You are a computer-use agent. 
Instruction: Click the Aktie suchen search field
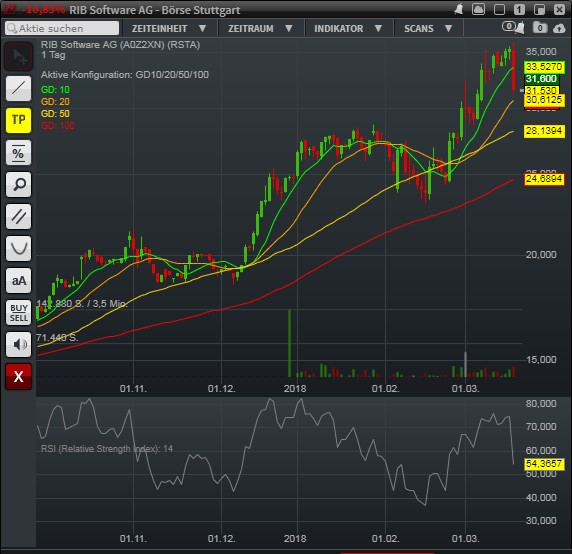(62, 28)
